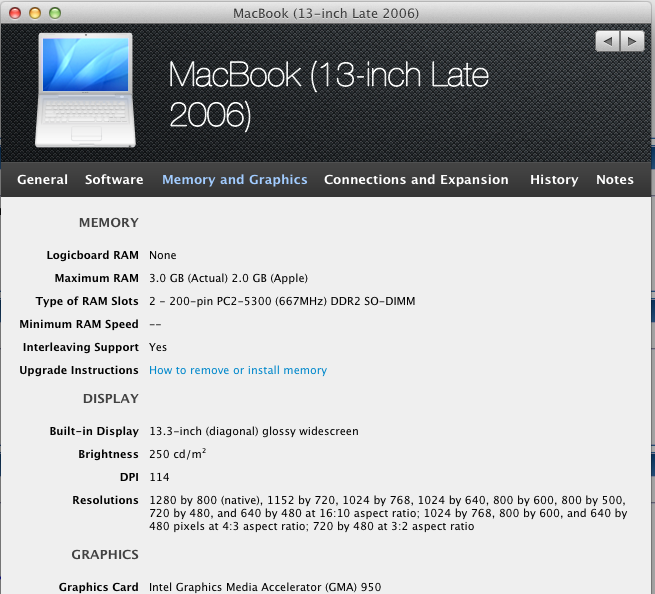Click the 'Upgrade Instructions' label

click(x=79, y=370)
